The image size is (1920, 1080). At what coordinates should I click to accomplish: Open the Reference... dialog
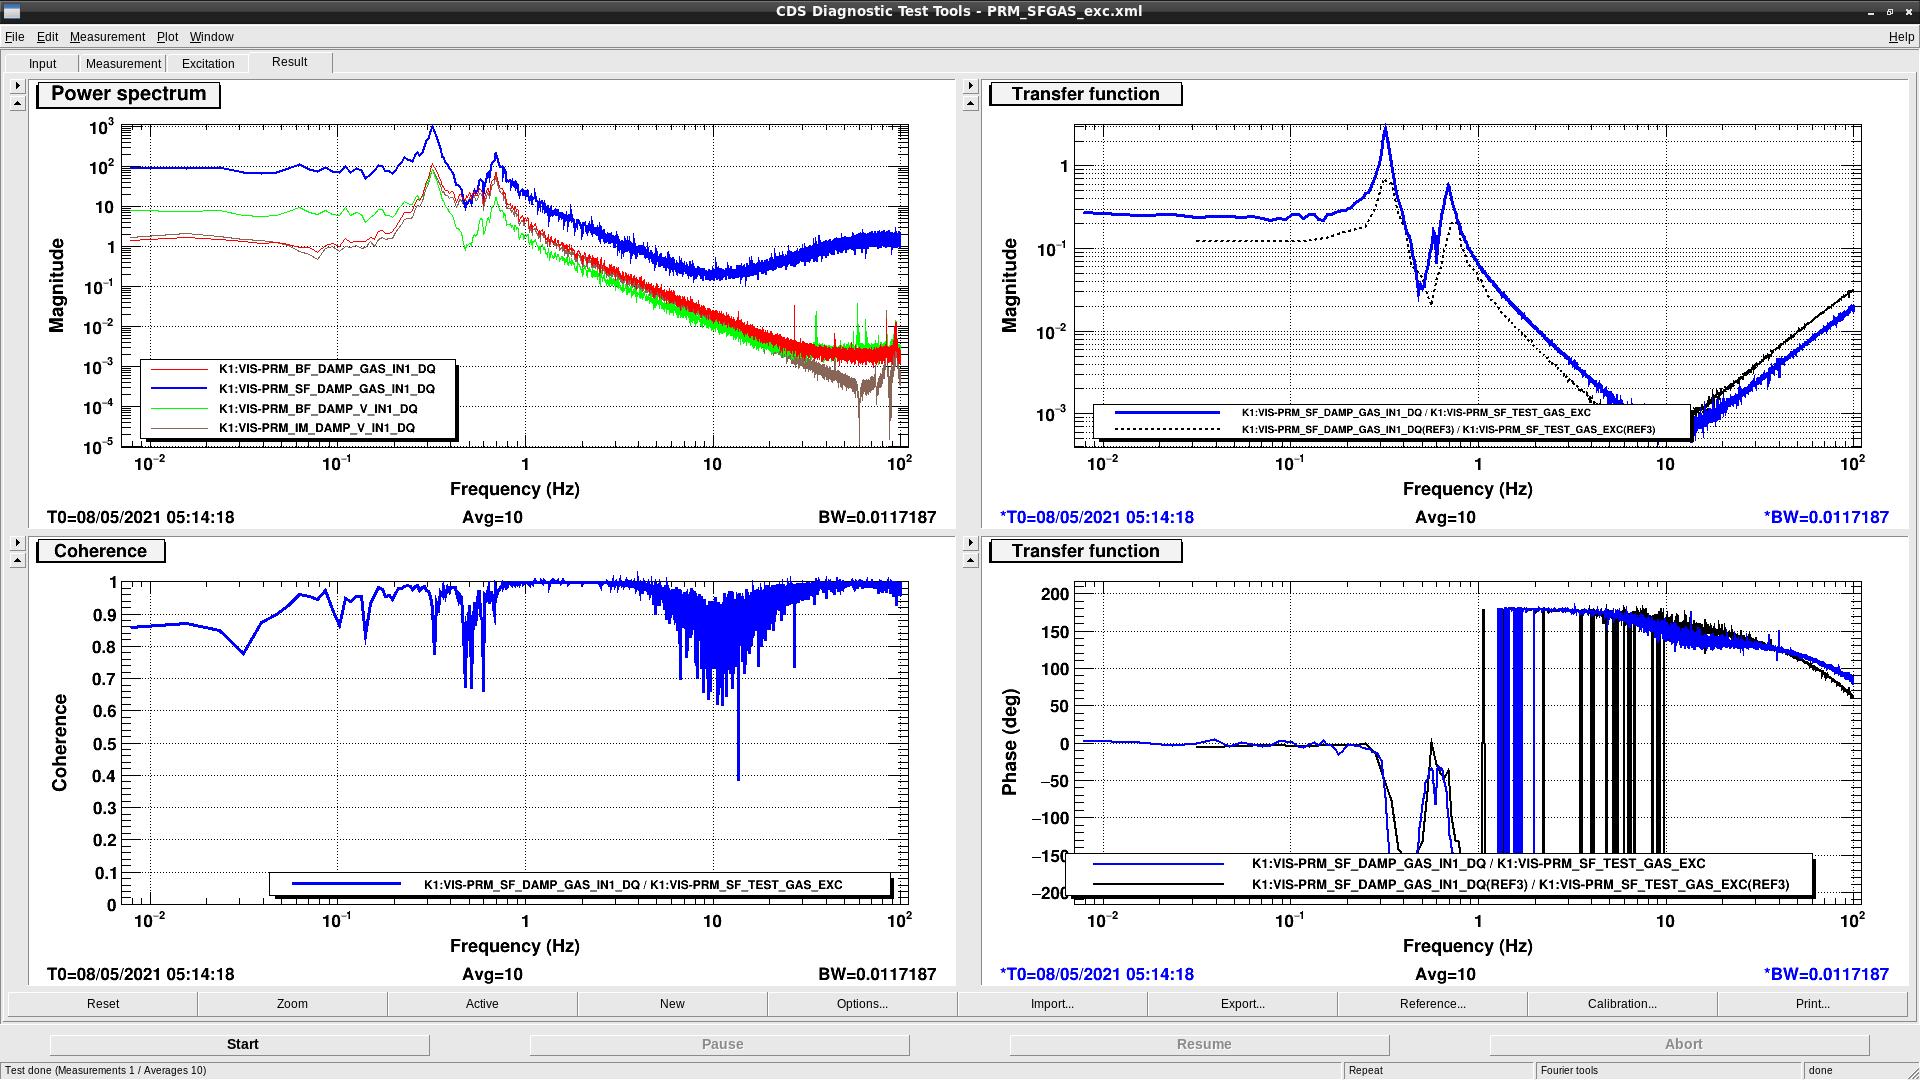click(x=1432, y=1004)
